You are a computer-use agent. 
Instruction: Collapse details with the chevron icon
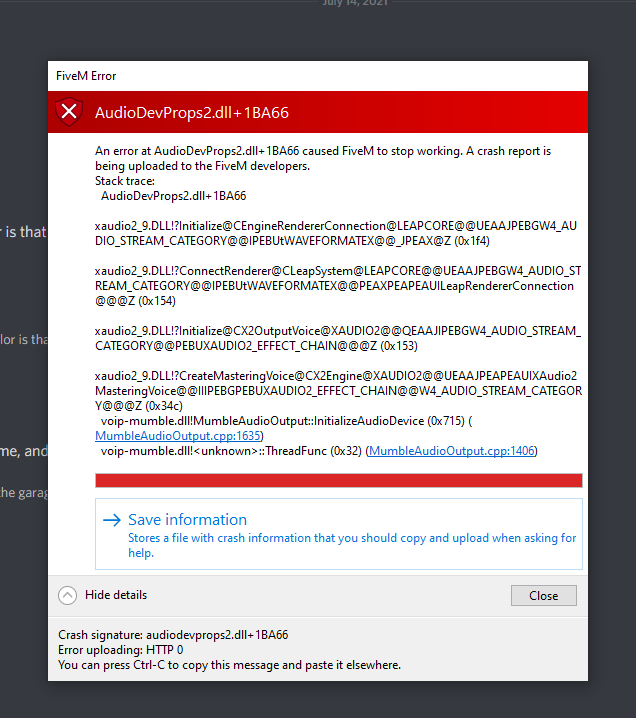[67, 595]
